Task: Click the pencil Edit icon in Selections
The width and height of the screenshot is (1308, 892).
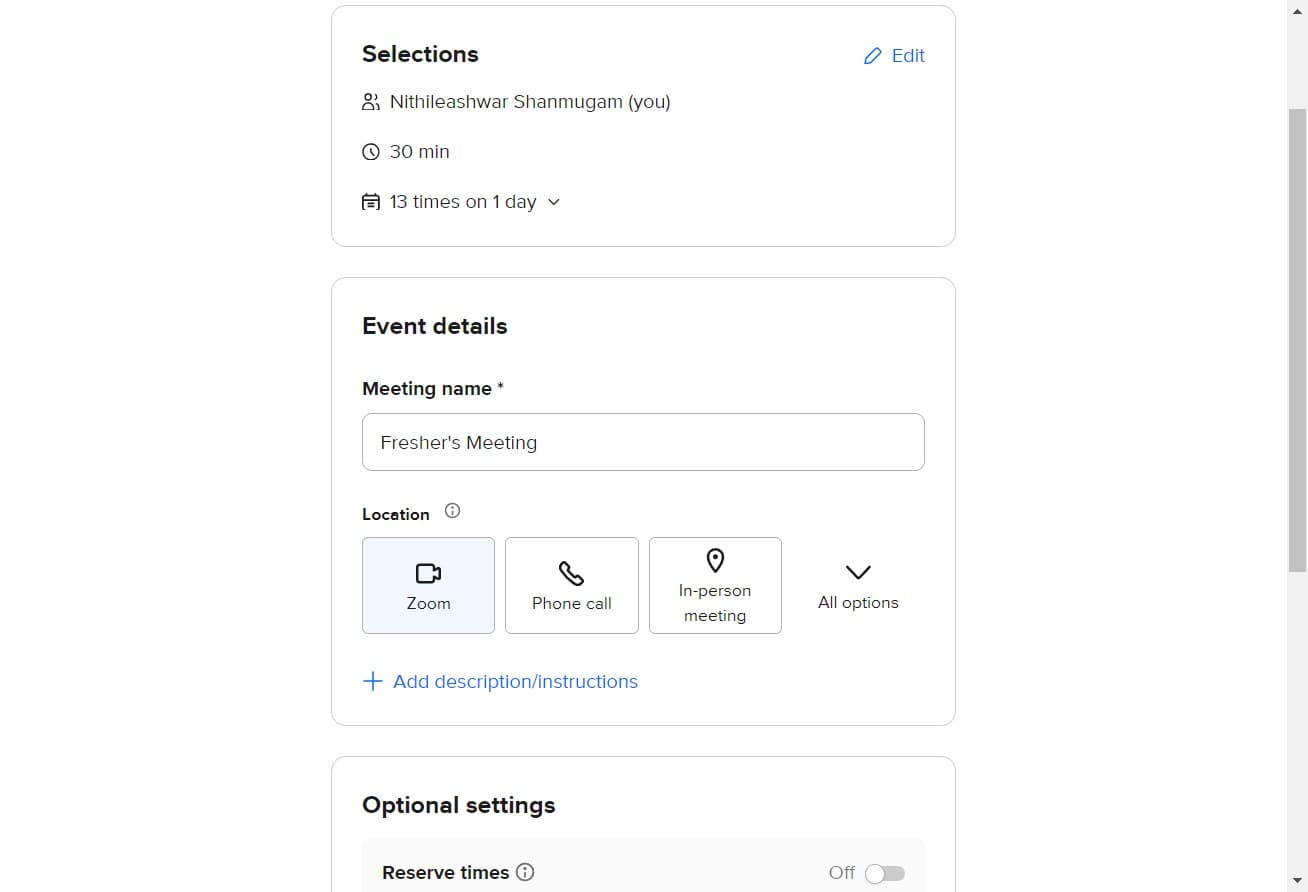Action: [x=873, y=56]
